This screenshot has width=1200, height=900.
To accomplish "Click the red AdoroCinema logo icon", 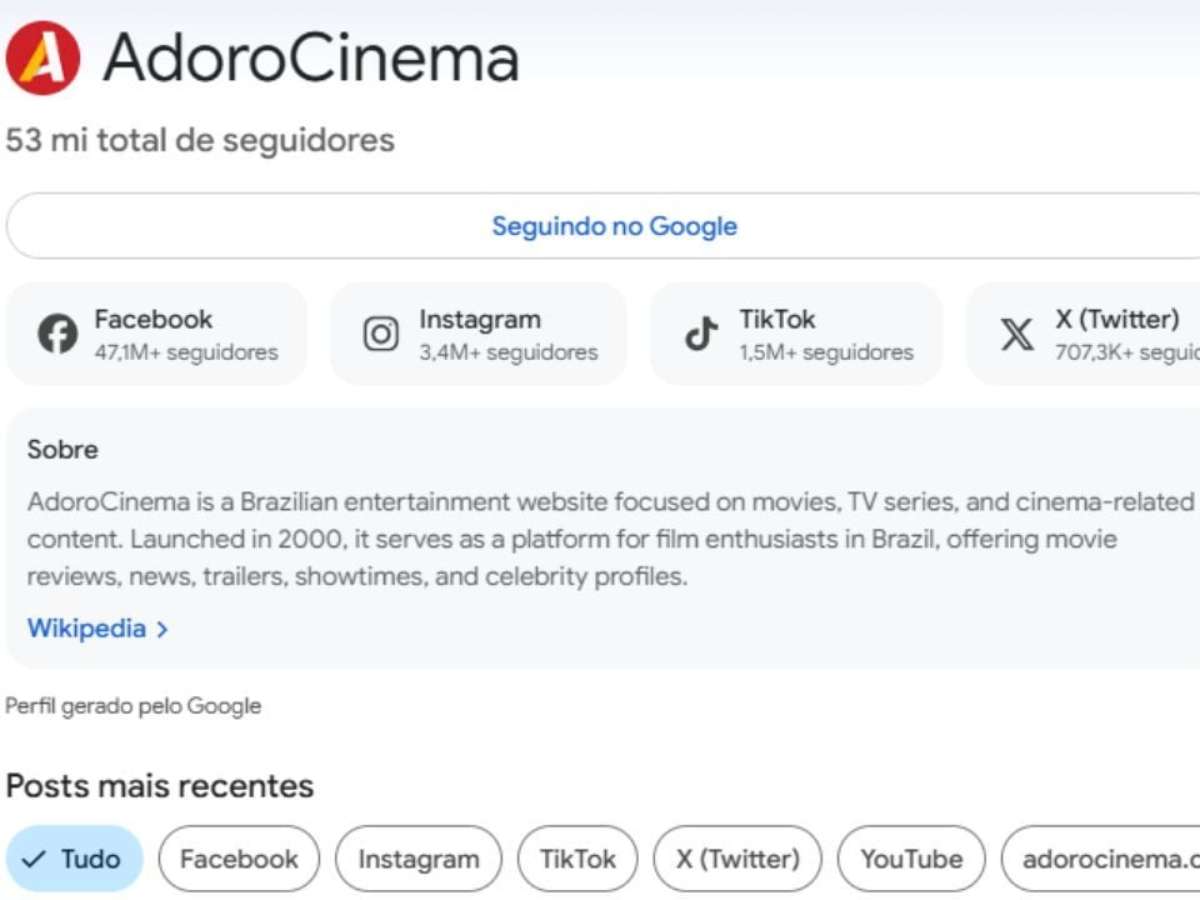I will [42, 58].
